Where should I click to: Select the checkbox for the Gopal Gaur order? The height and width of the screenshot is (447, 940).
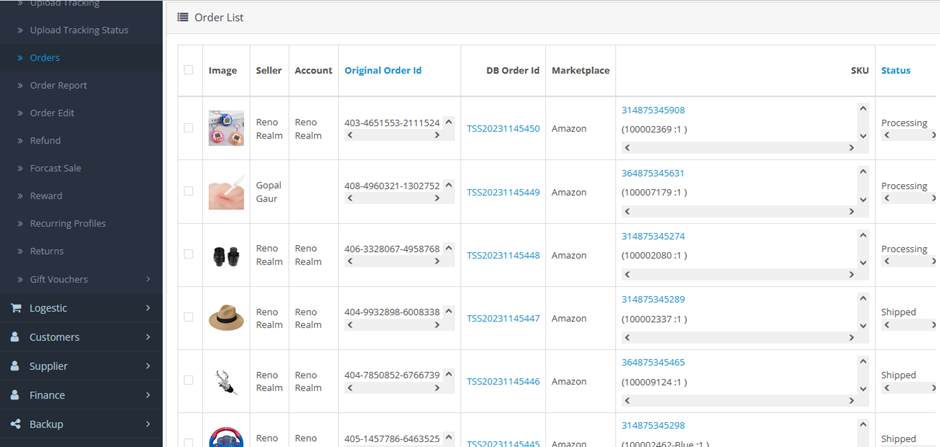[x=189, y=191]
